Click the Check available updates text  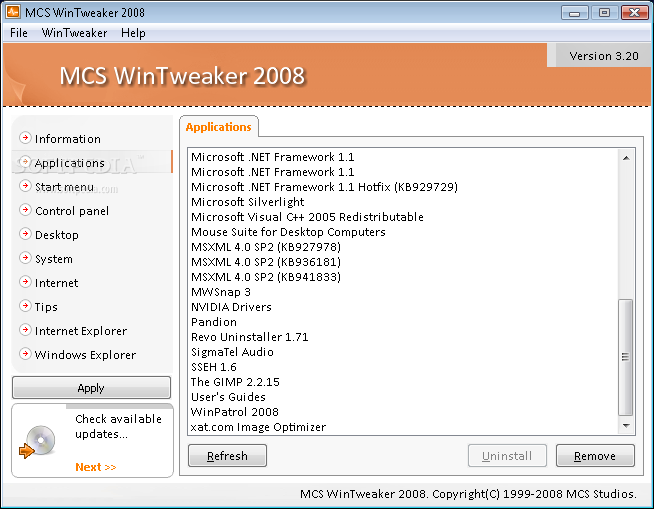(x=118, y=426)
